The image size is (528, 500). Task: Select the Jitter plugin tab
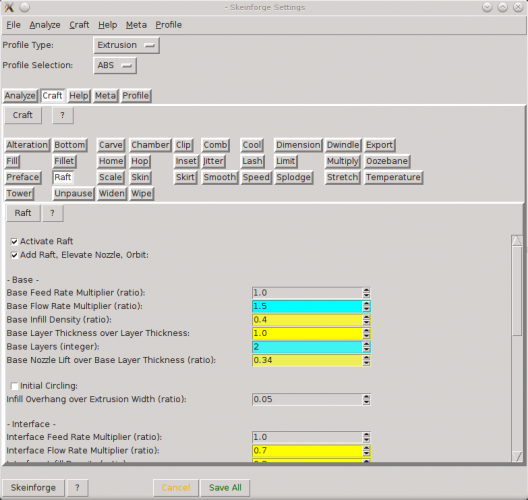(213, 161)
